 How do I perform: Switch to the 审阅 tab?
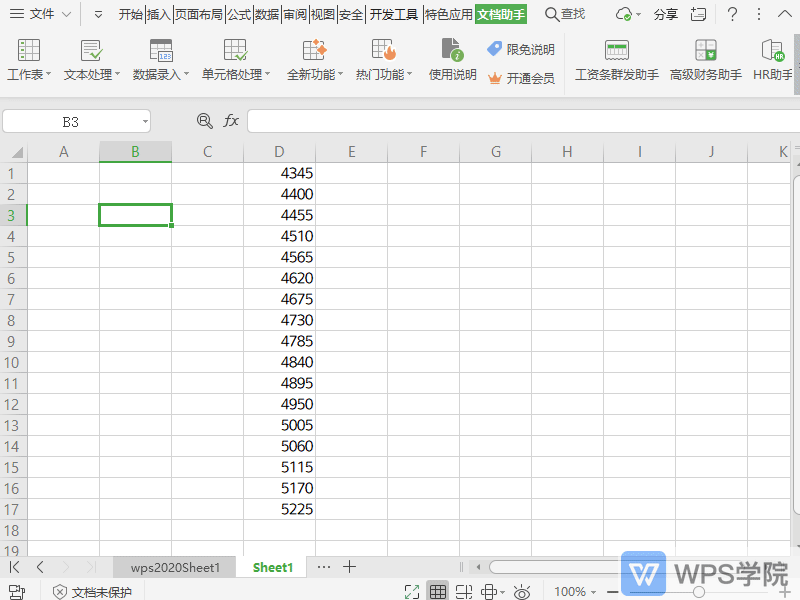click(295, 14)
